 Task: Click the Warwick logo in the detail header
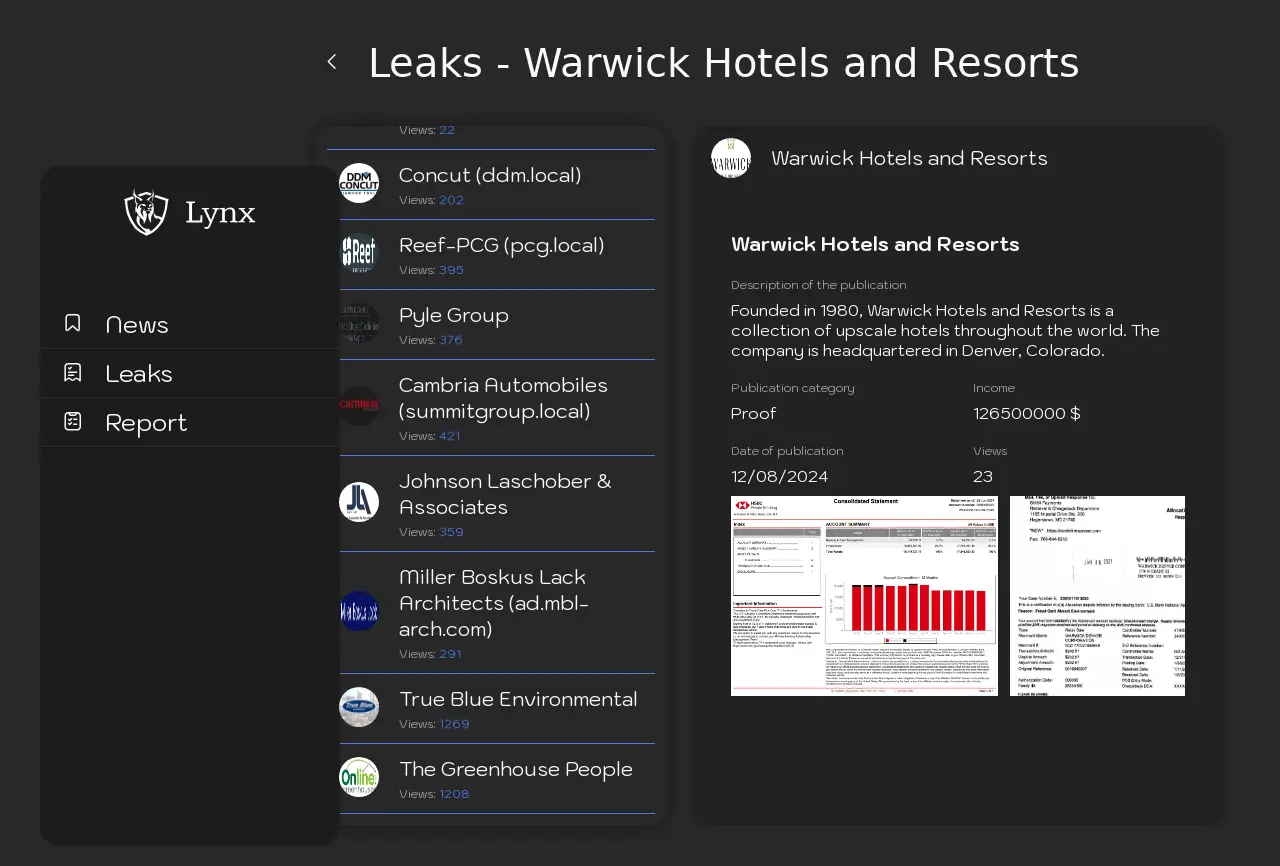pos(731,158)
